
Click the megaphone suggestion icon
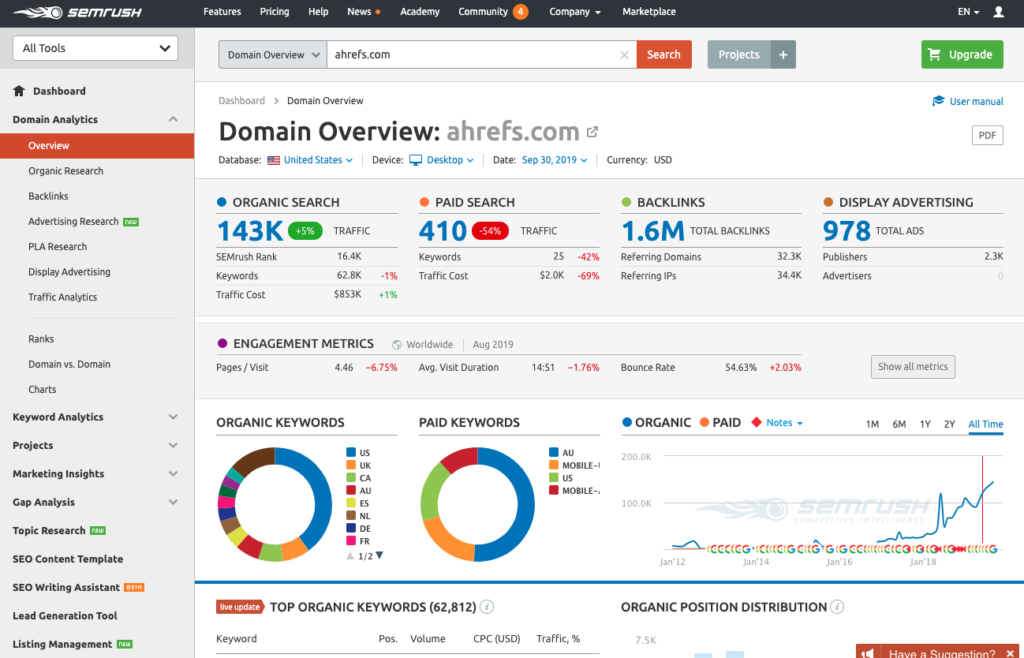867,653
